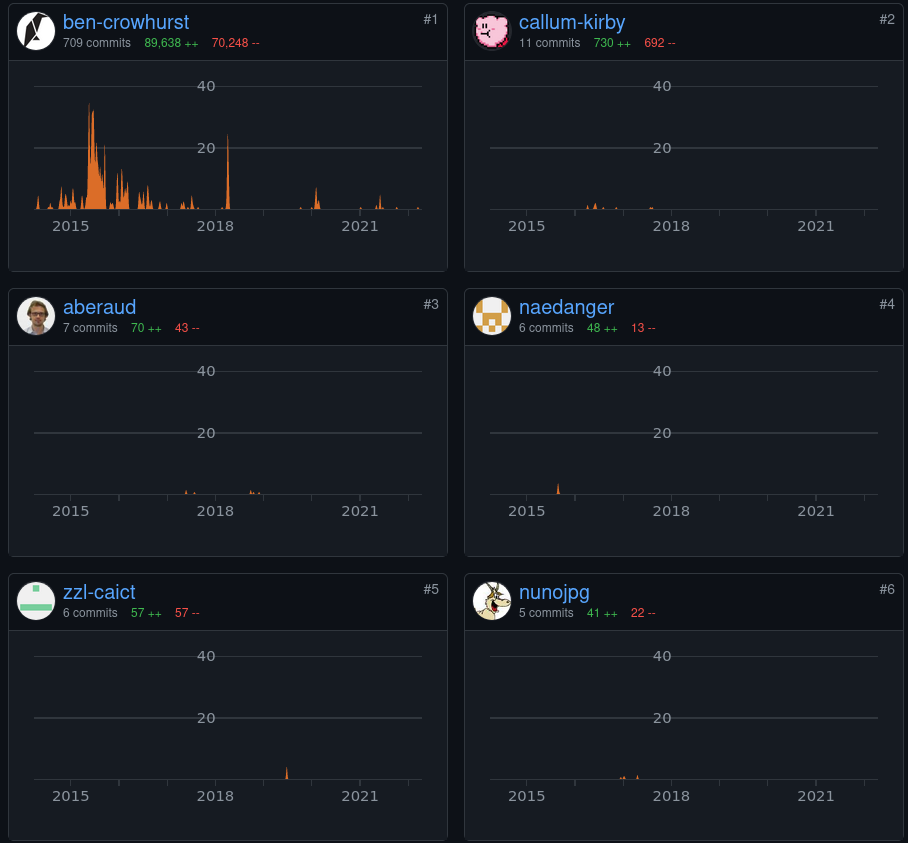Open the ben-crowhurst profile link
Screen dimensions: 908x843
pos(126,22)
